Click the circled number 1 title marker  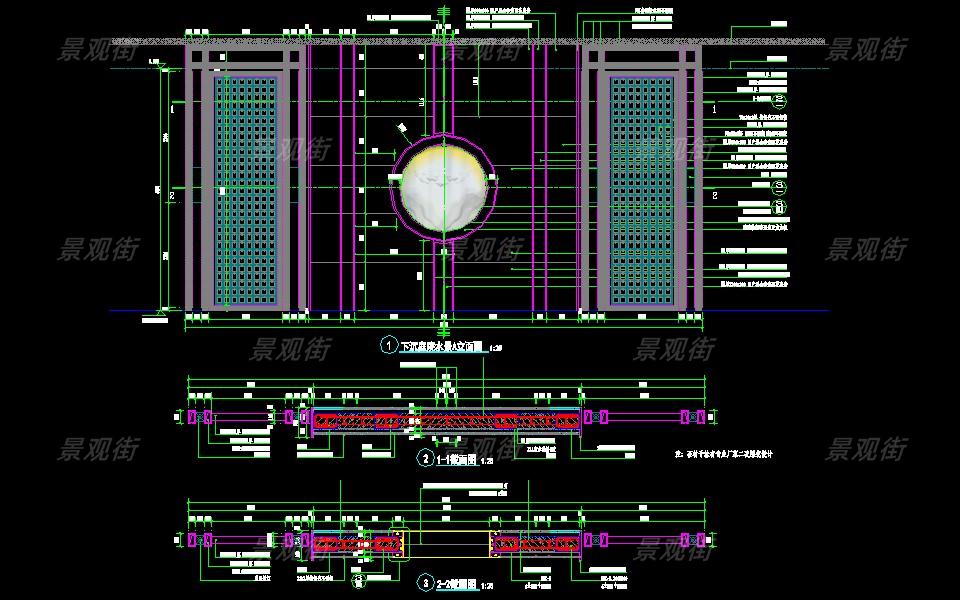[x=388, y=346]
